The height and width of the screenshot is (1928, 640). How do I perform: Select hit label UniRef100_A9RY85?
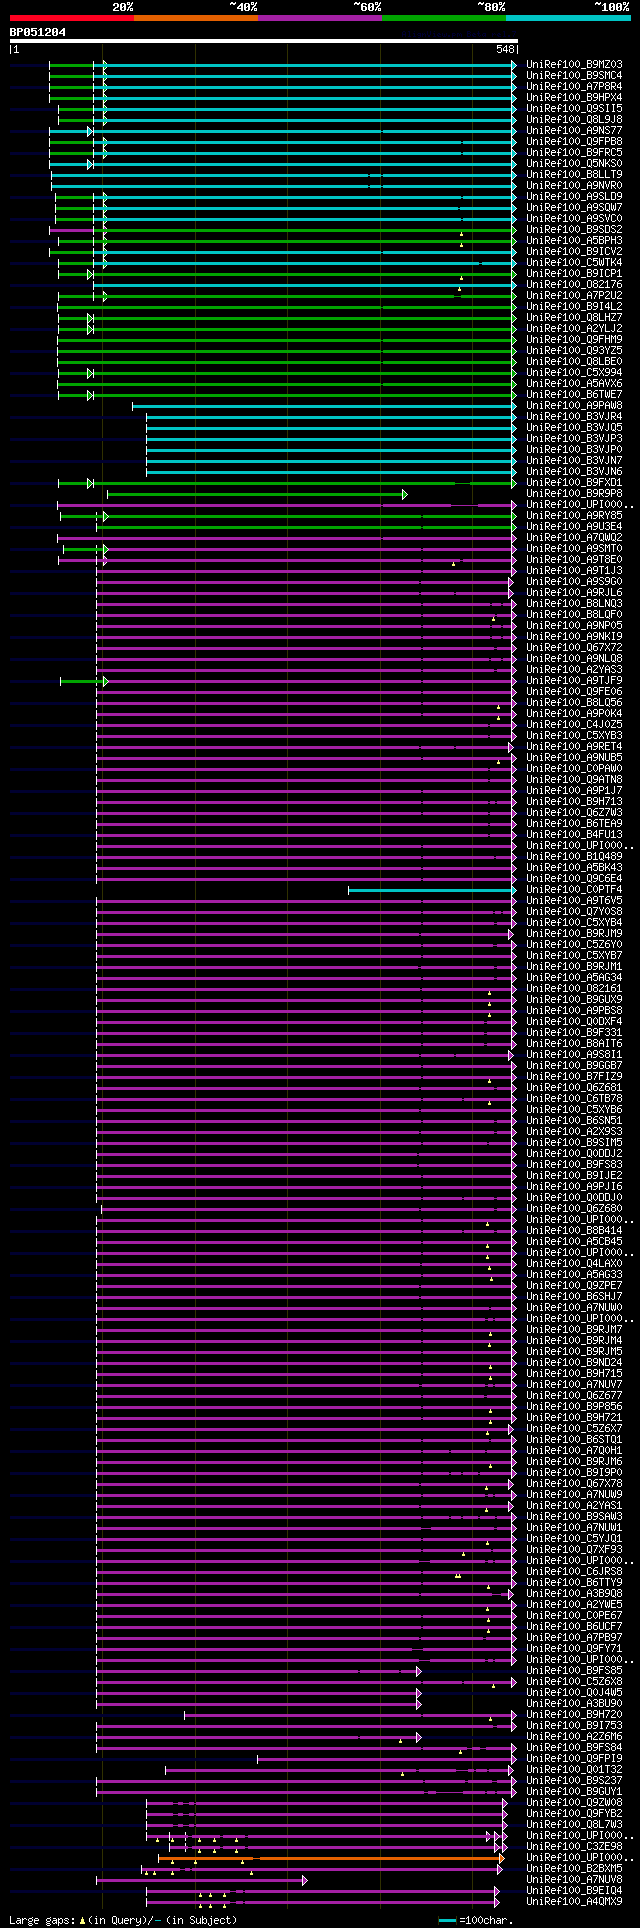point(574,515)
